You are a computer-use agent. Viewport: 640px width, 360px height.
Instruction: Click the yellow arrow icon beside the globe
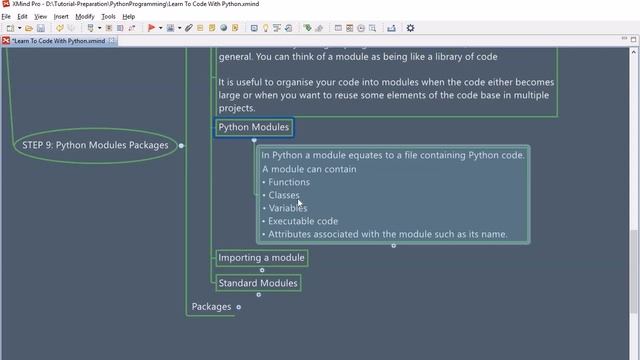[235, 28]
